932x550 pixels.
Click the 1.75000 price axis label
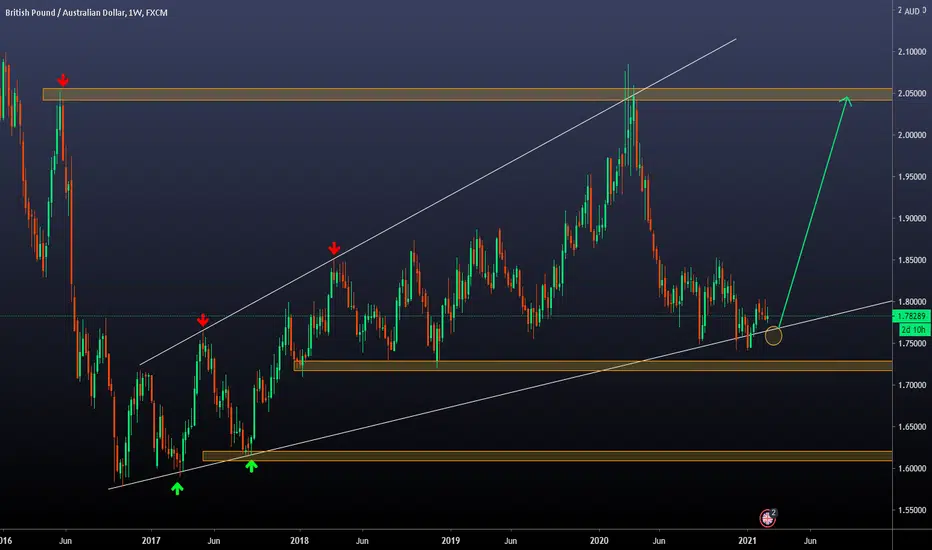tap(912, 344)
